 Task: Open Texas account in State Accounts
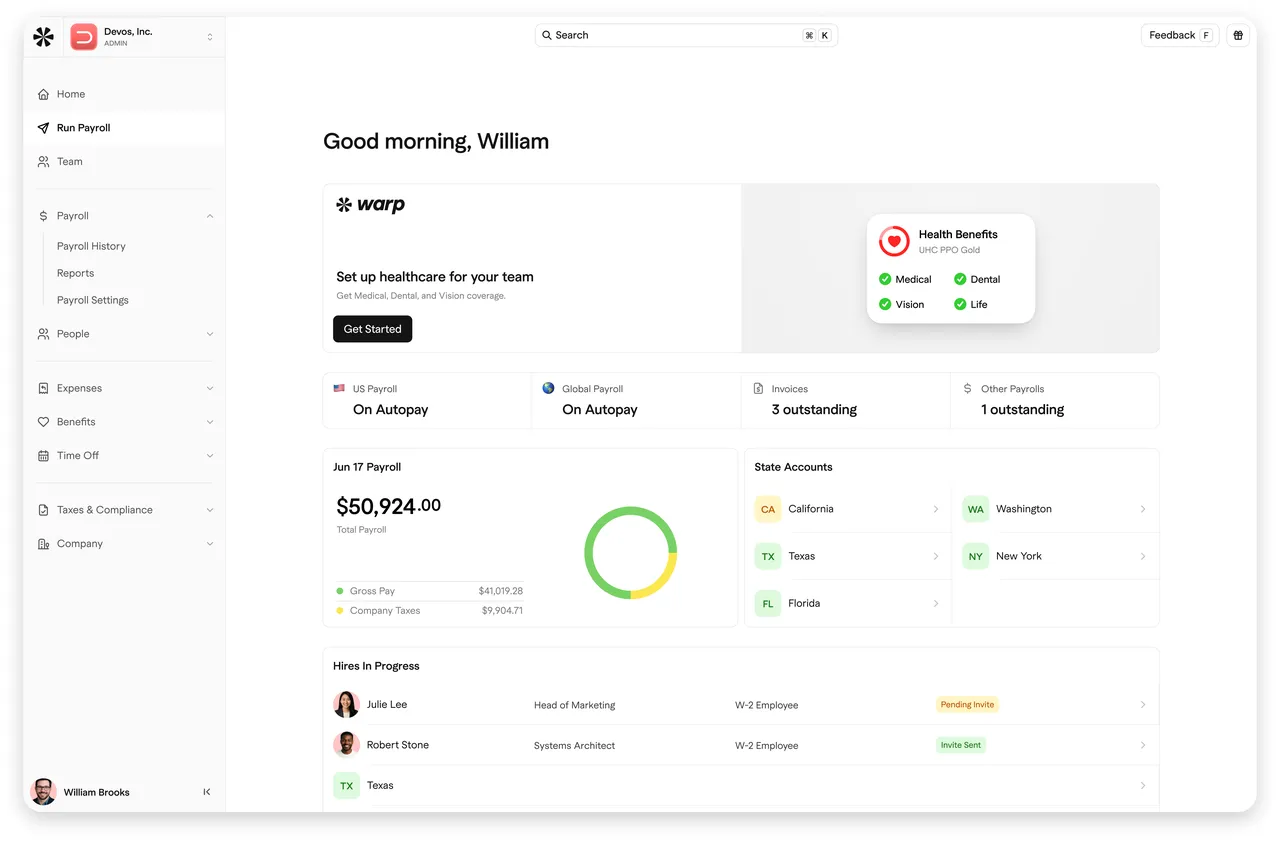click(x=848, y=556)
